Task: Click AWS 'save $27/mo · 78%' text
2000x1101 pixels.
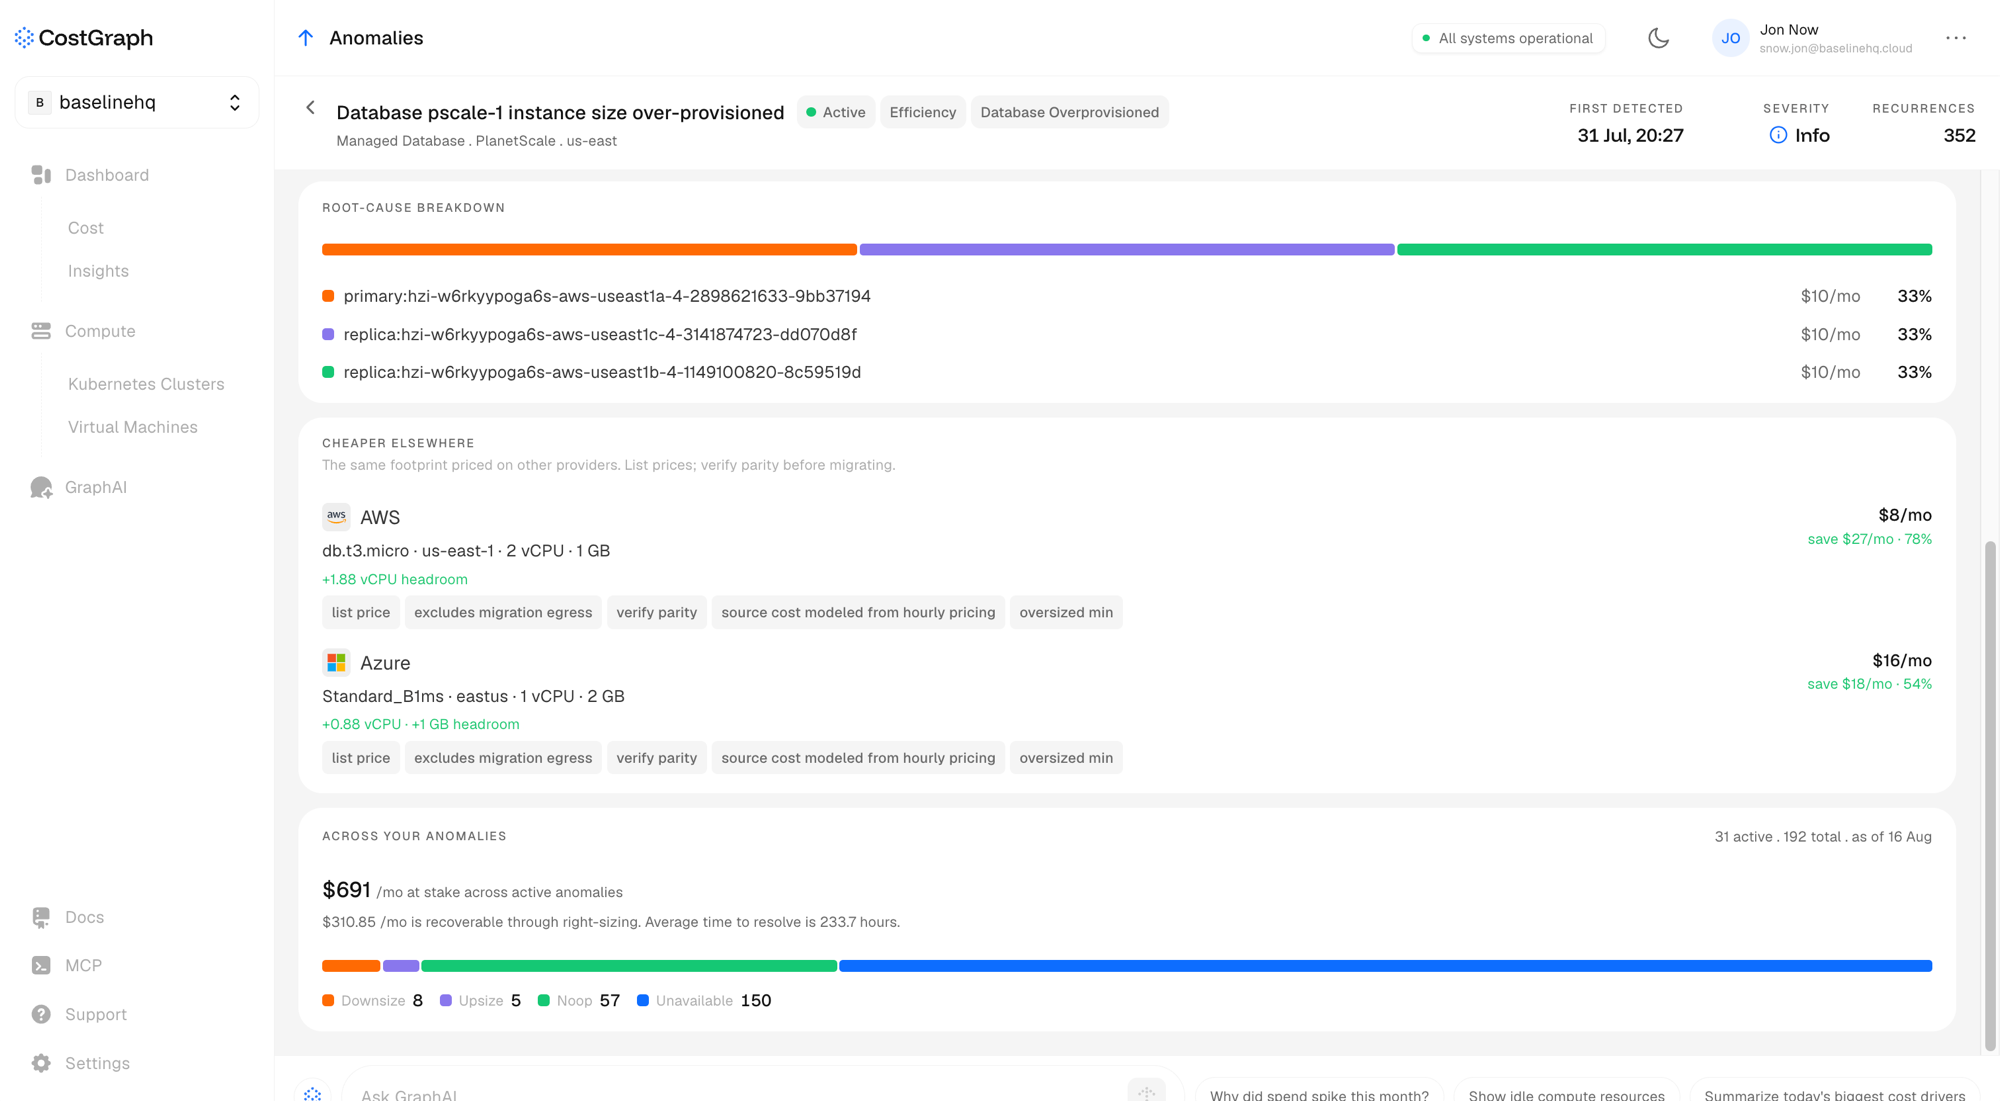Action: pyautogui.click(x=1869, y=539)
